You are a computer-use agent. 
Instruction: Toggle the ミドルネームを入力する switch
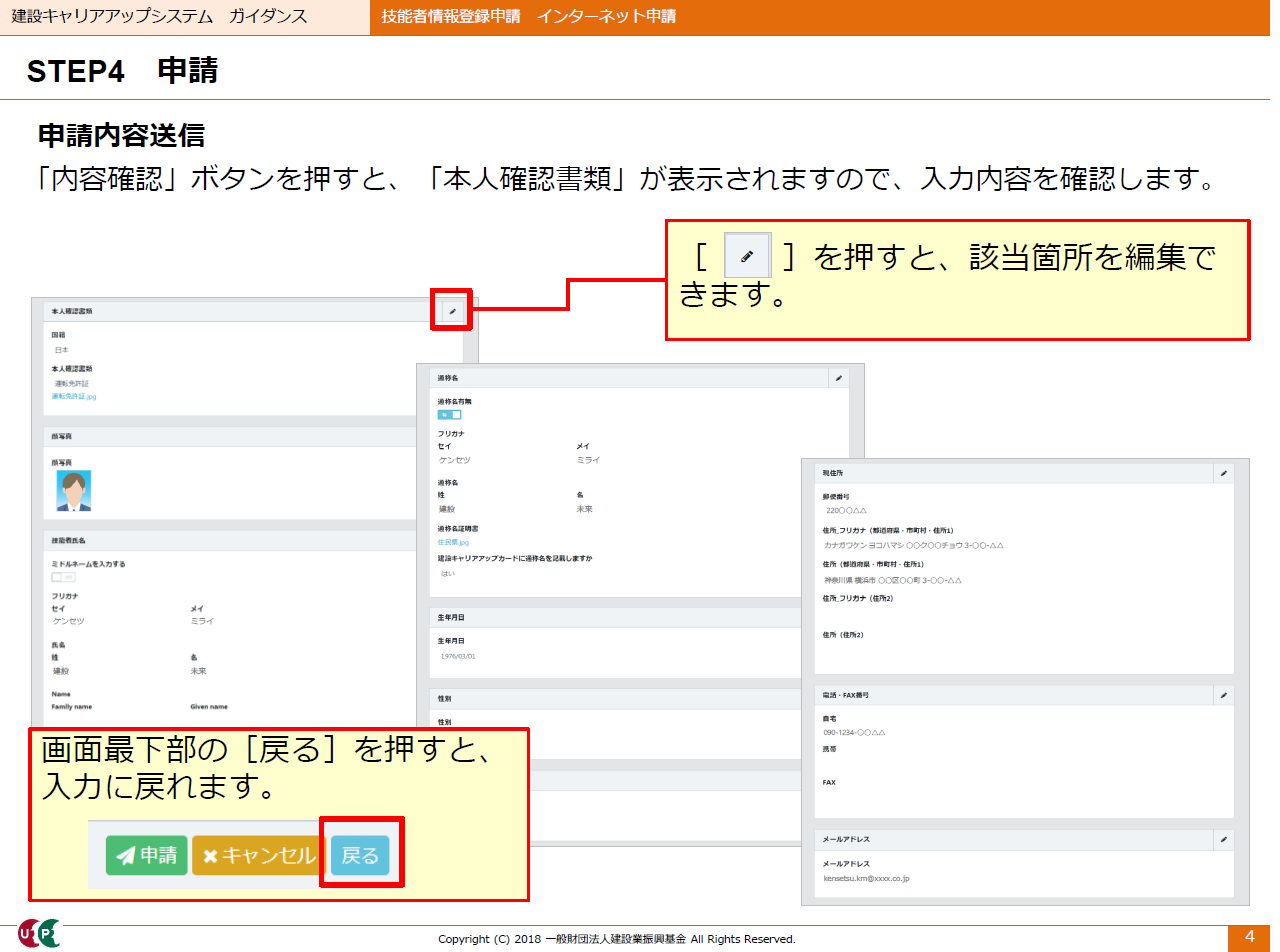click(63, 577)
